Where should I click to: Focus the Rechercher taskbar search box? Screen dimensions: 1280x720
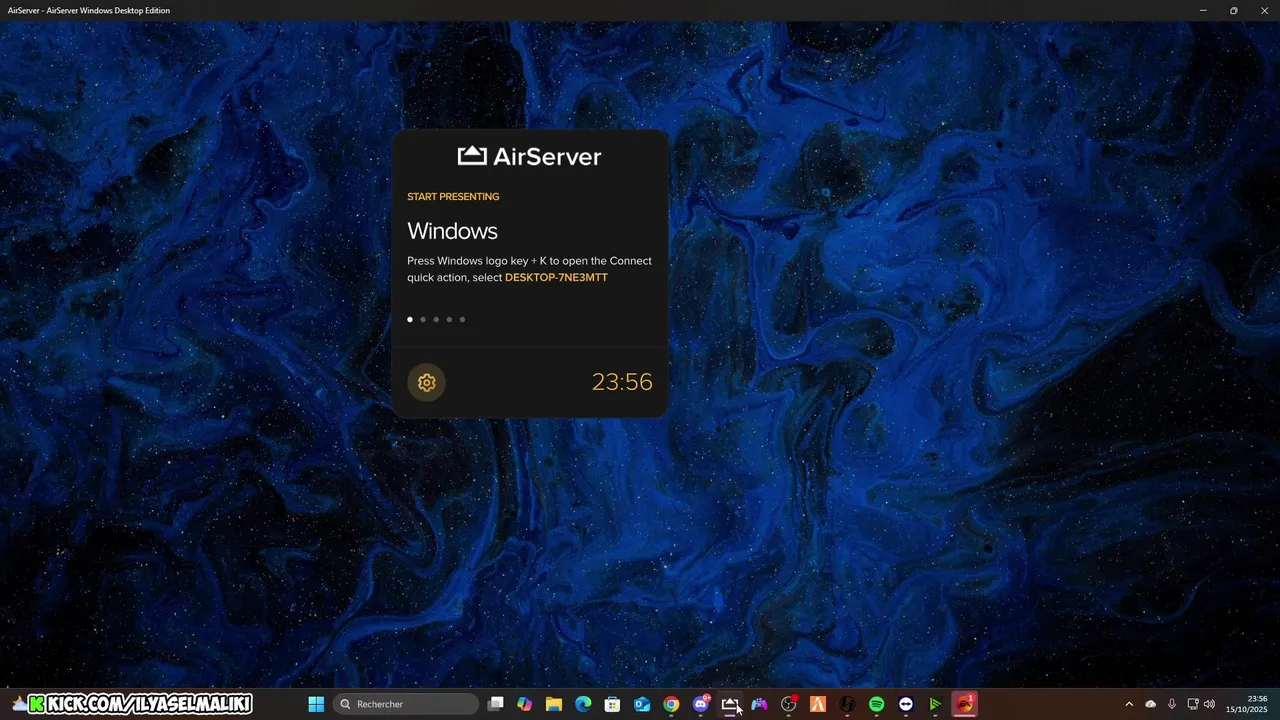coord(406,704)
